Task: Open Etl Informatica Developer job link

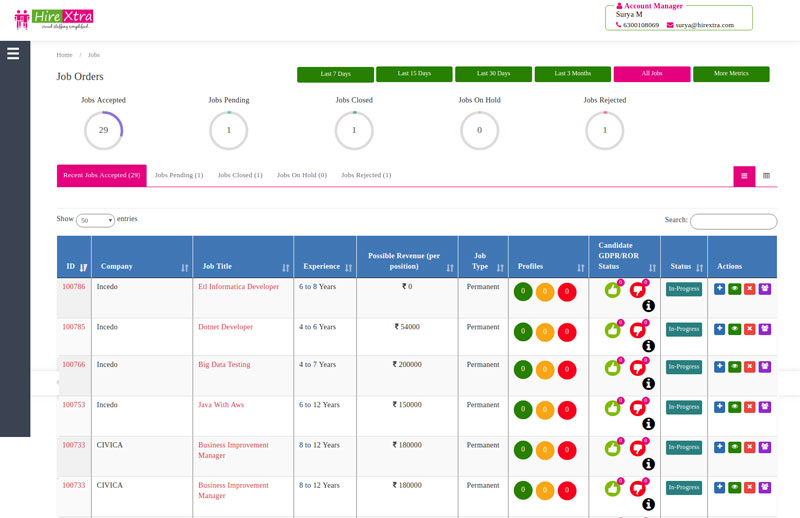Action: click(238, 287)
